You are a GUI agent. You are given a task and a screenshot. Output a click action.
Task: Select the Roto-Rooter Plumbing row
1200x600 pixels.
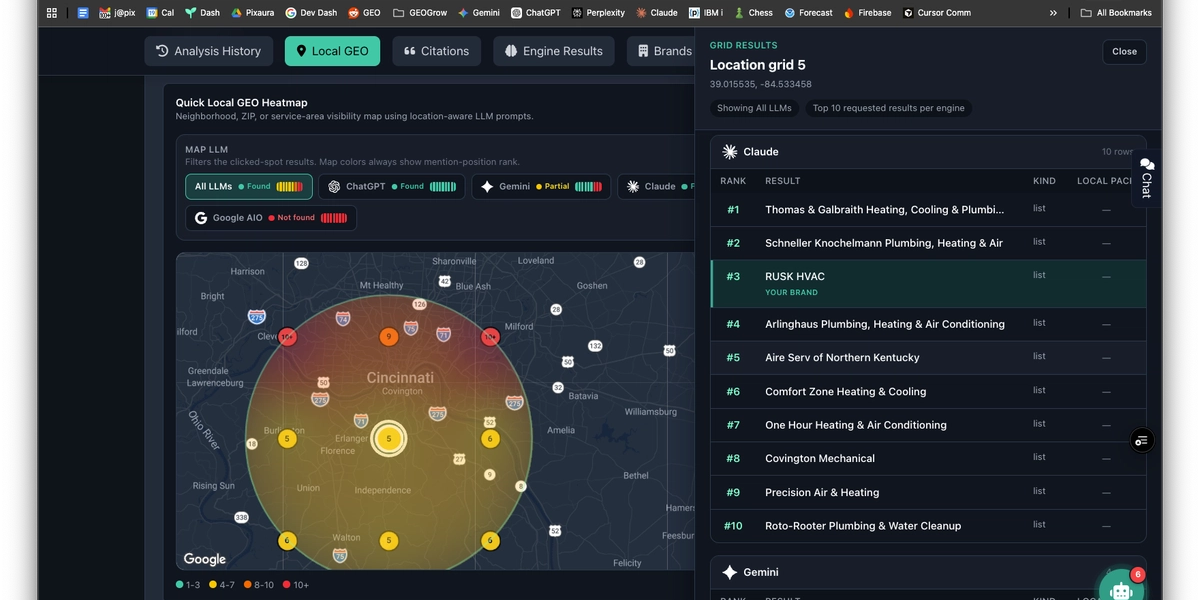(928, 525)
